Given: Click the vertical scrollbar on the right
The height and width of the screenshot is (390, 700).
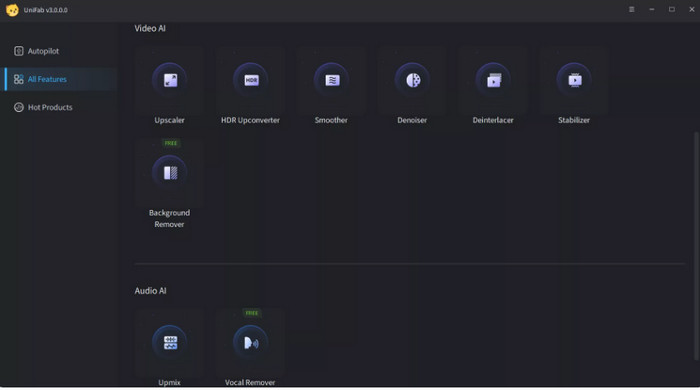Looking at the screenshot, I should [696, 245].
